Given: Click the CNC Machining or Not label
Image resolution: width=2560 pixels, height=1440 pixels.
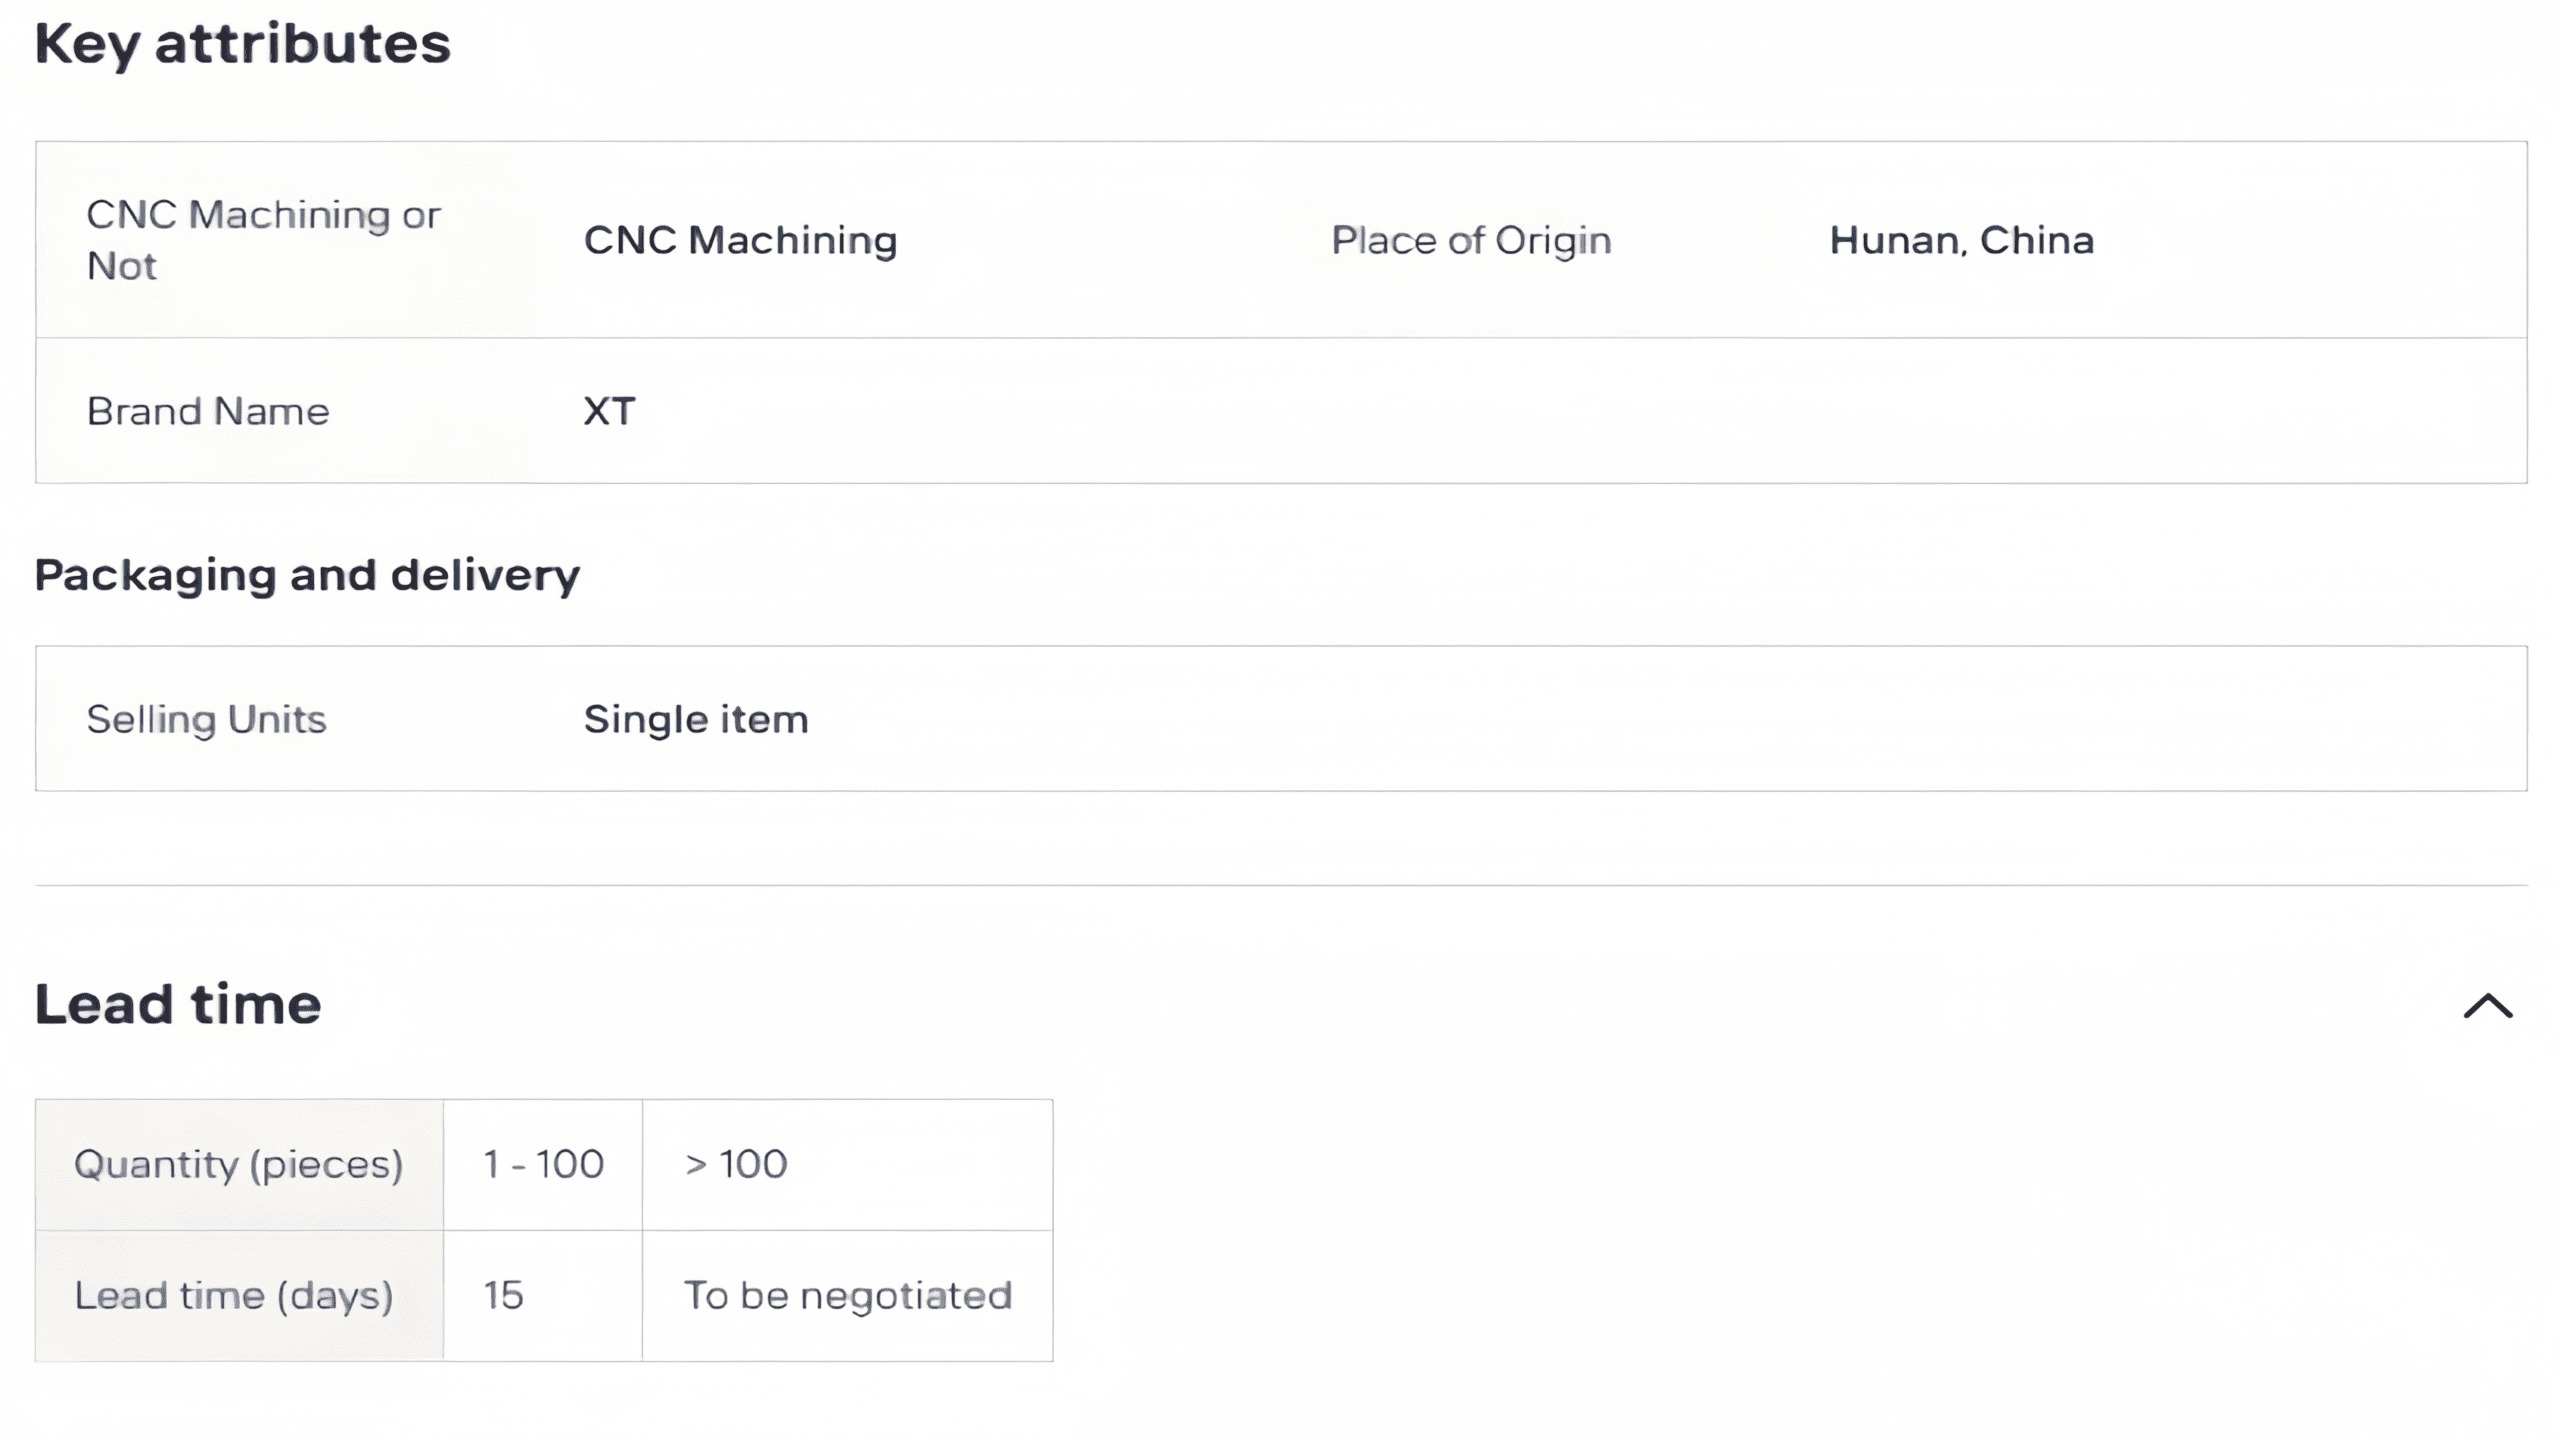Looking at the screenshot, I should coord(263,240).
